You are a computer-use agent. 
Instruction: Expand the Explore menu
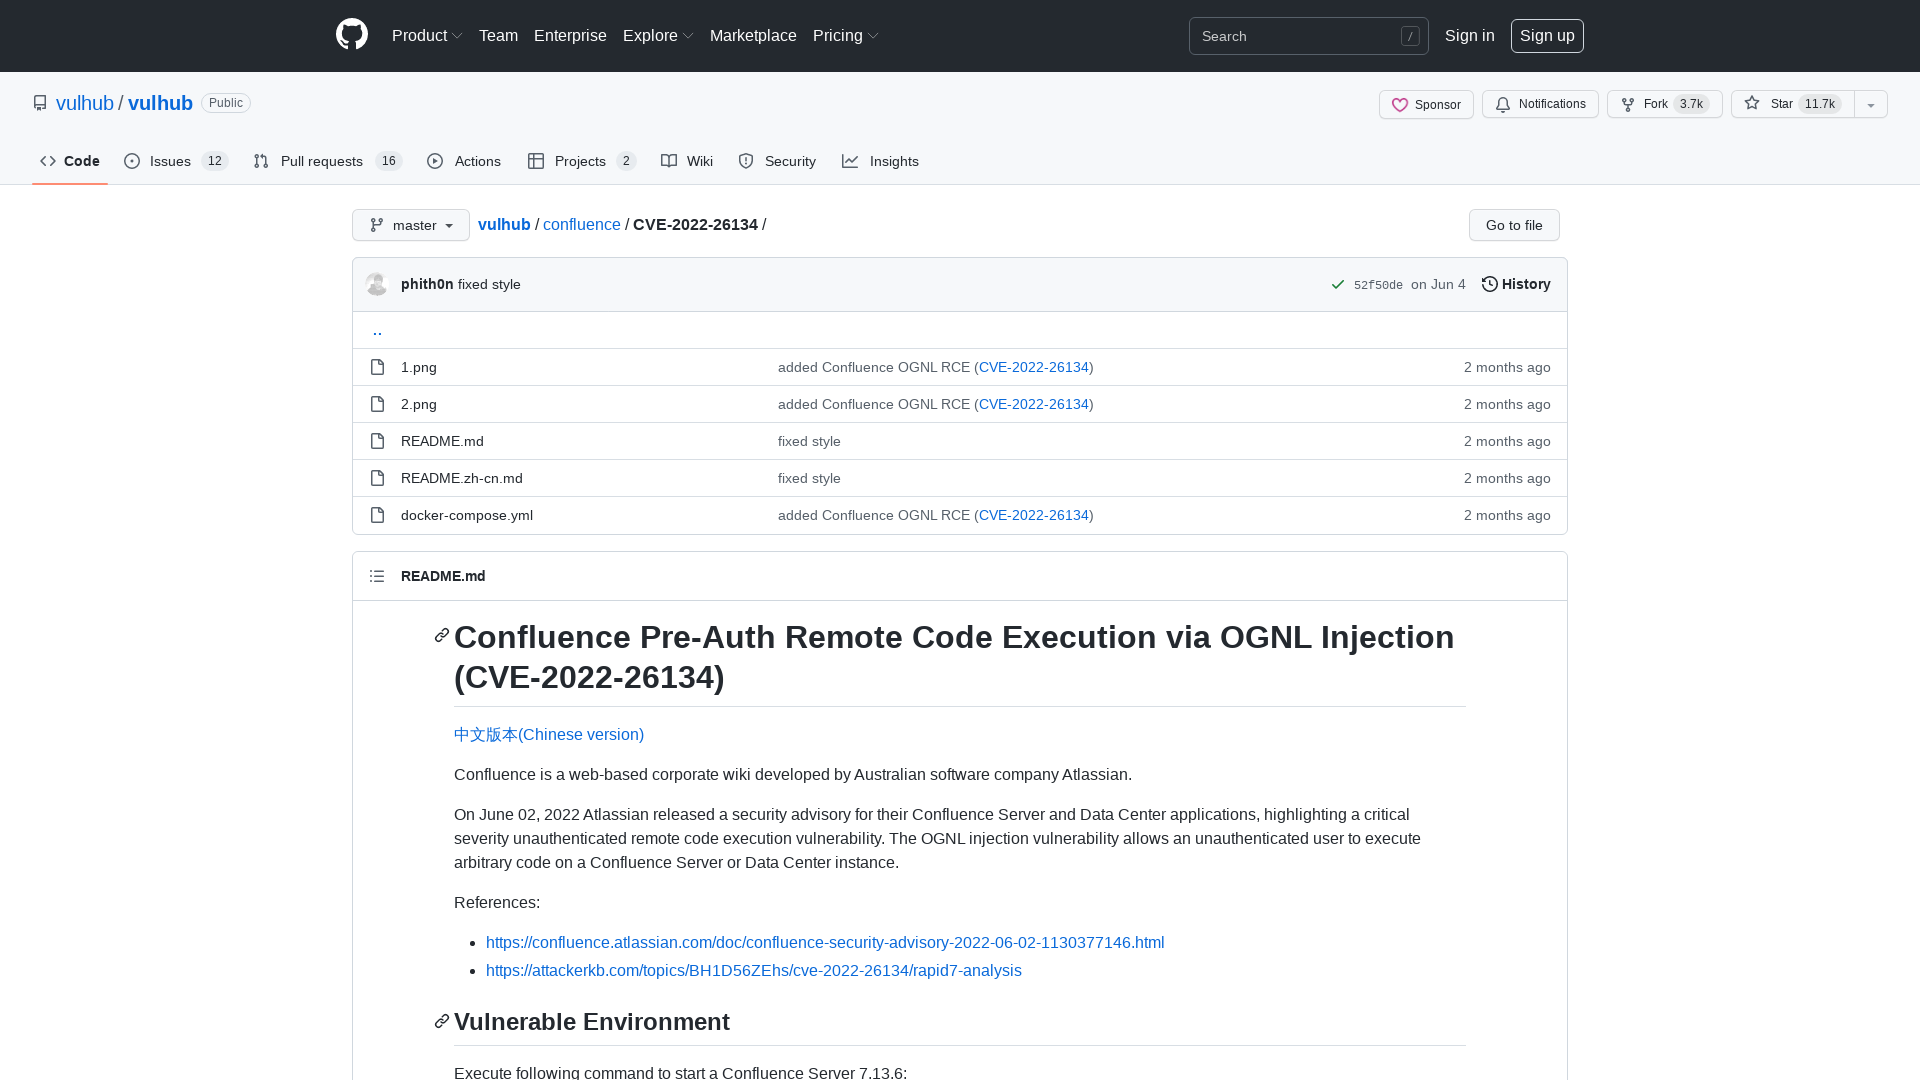[x=657, y=35]
